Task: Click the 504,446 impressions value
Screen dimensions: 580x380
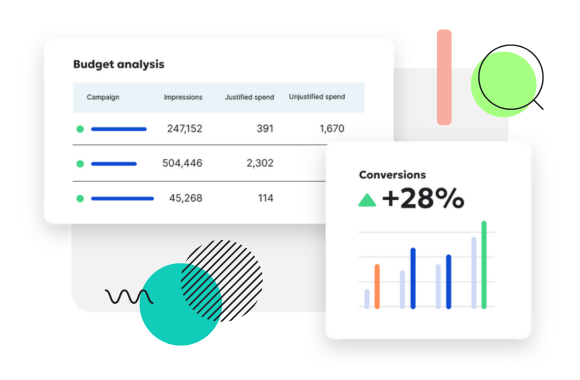Action: 182,163
